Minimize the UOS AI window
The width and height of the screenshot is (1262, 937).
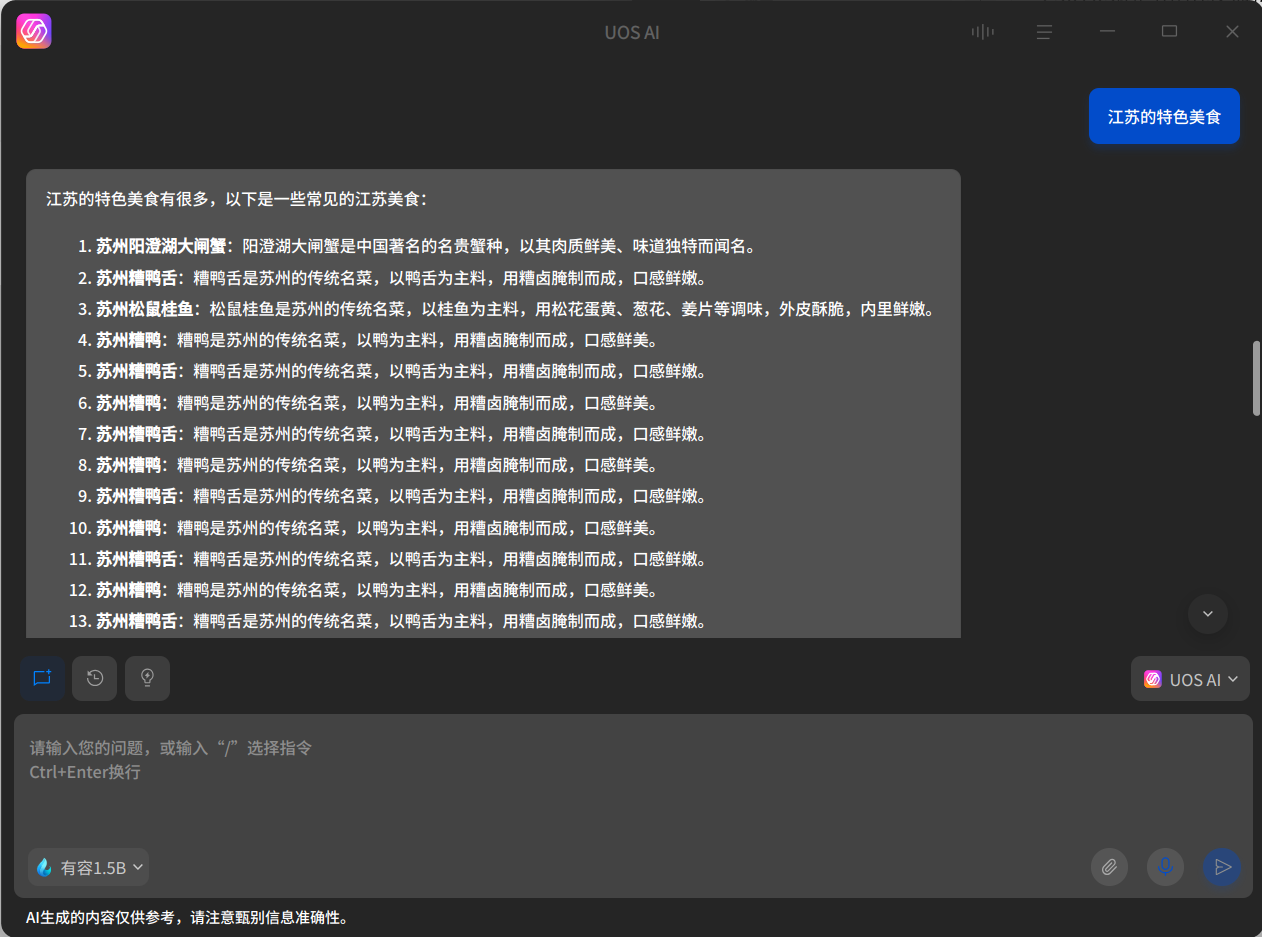pos(1107,32)
